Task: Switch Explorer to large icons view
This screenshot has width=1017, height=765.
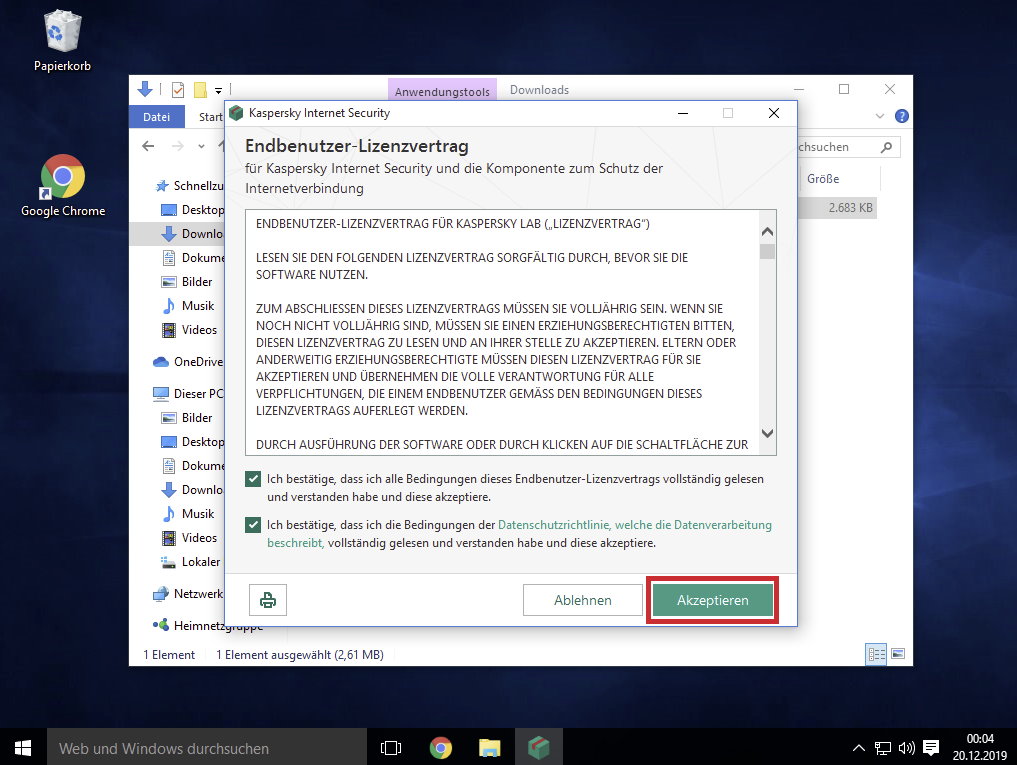Action: [898, 654]
